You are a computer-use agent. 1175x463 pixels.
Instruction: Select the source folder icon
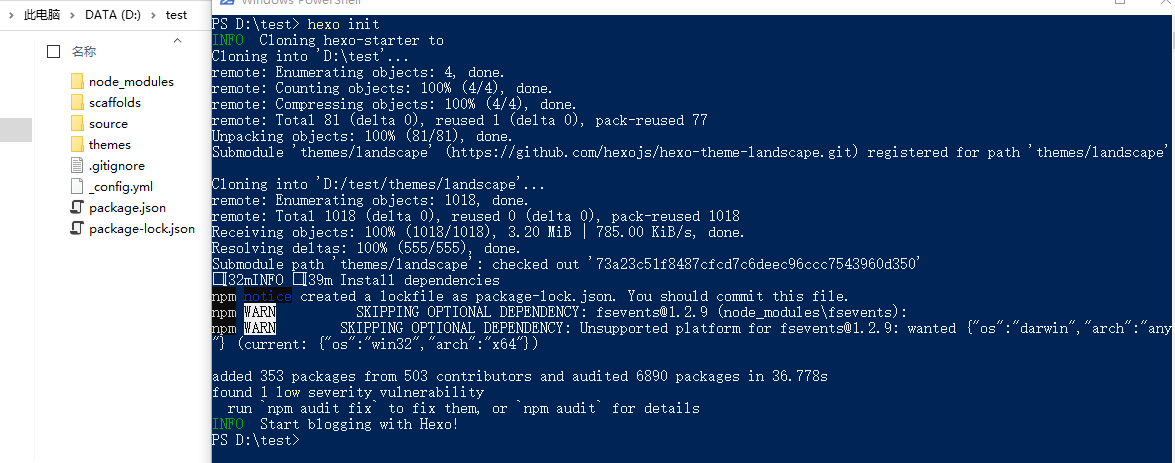[77, 124]
